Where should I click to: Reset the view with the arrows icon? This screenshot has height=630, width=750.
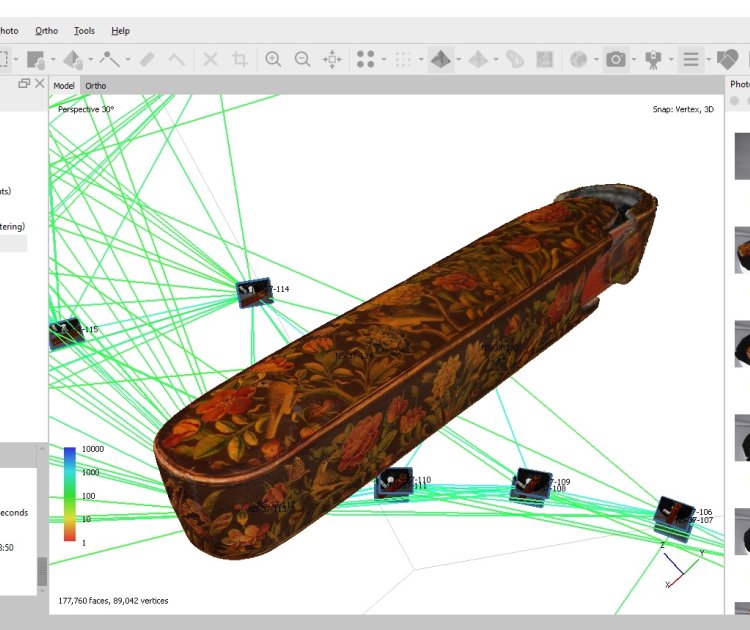click(332, 59)
